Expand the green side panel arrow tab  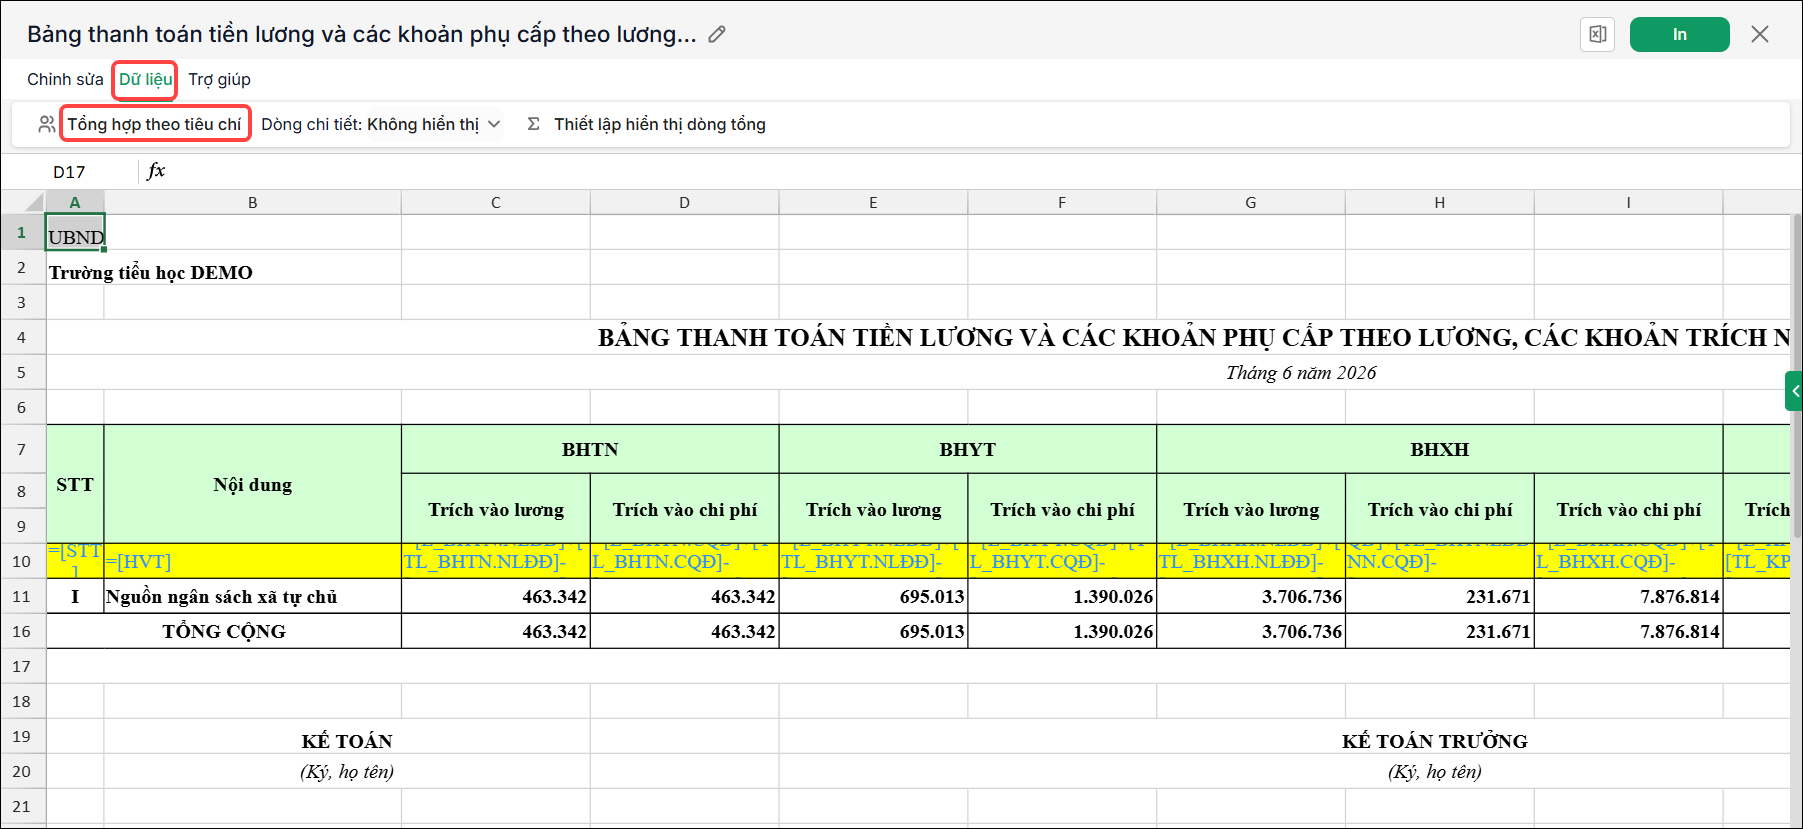pyautogui.click(x=1794, y=391)
